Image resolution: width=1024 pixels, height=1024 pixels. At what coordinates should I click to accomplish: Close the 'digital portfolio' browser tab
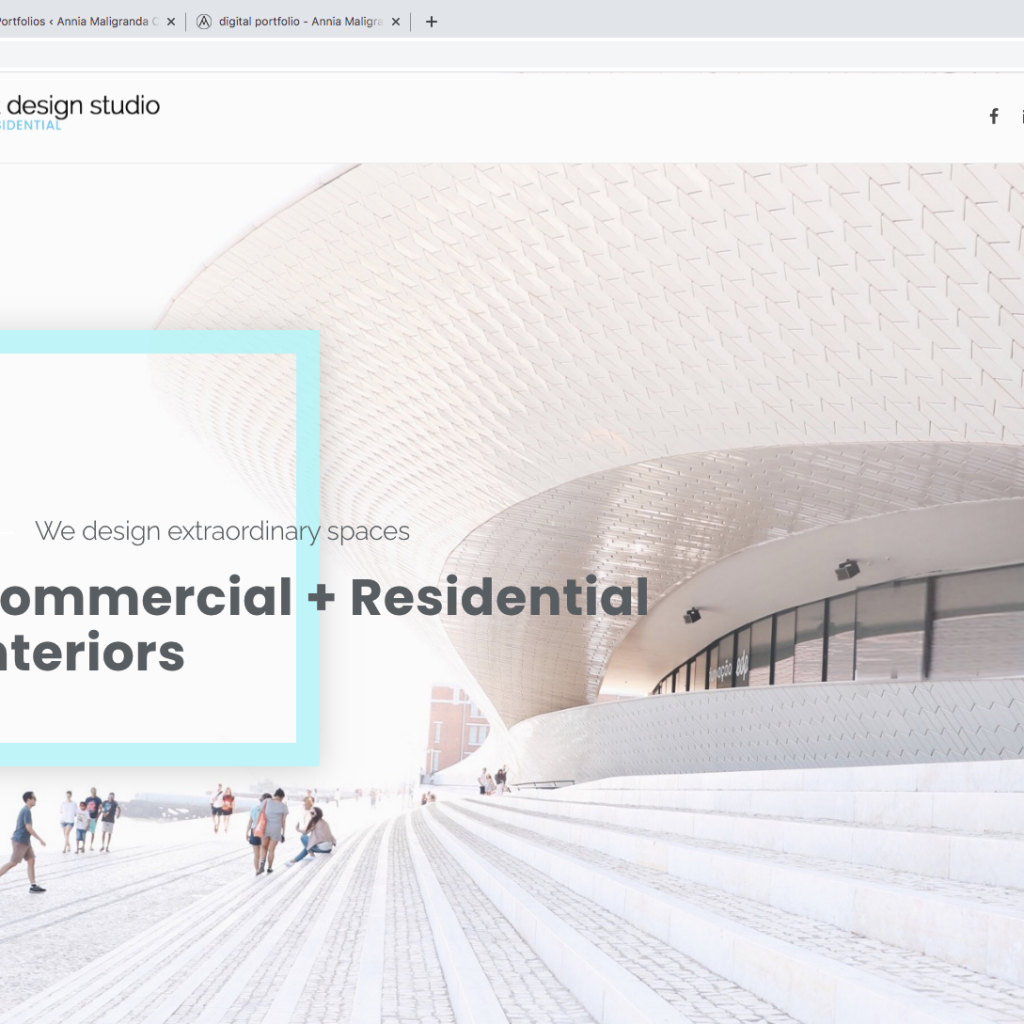pyautogui.click(x=398, y=21)
